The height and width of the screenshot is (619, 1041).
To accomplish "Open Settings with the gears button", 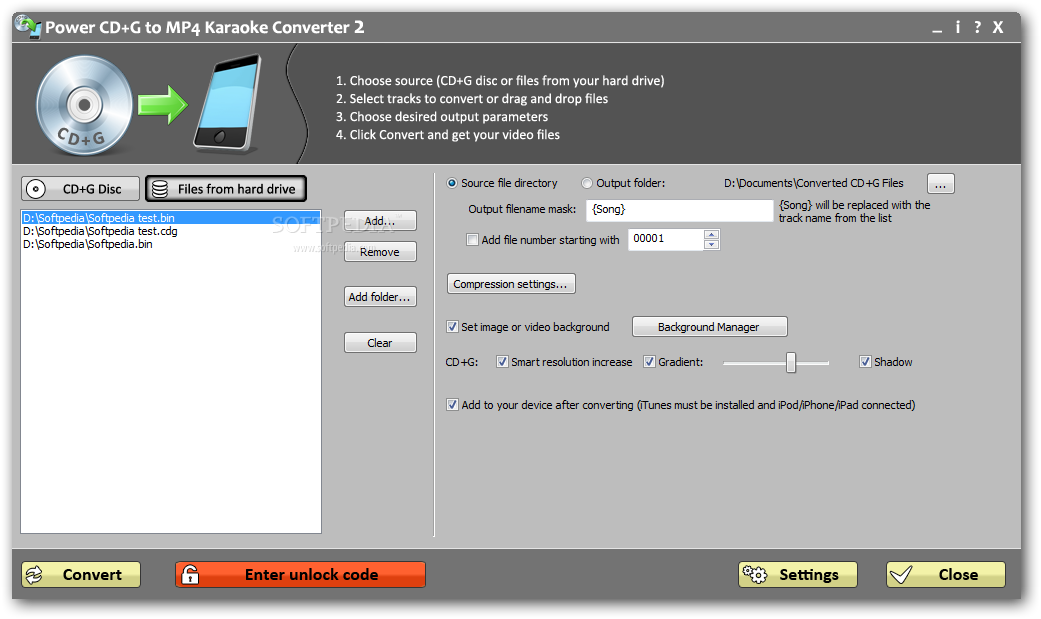I will tap(798, 575).
